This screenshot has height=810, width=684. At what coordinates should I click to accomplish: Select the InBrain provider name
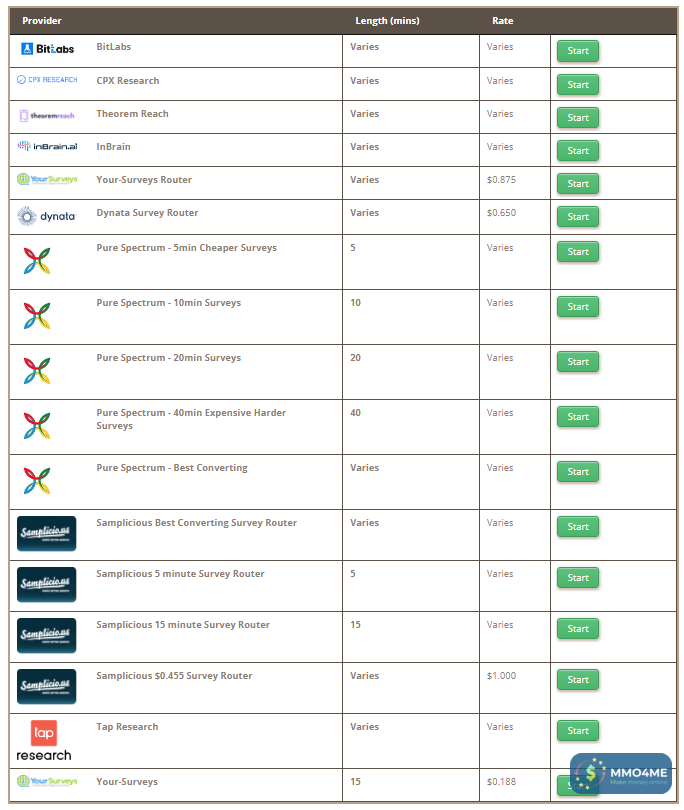pos(113,147)
